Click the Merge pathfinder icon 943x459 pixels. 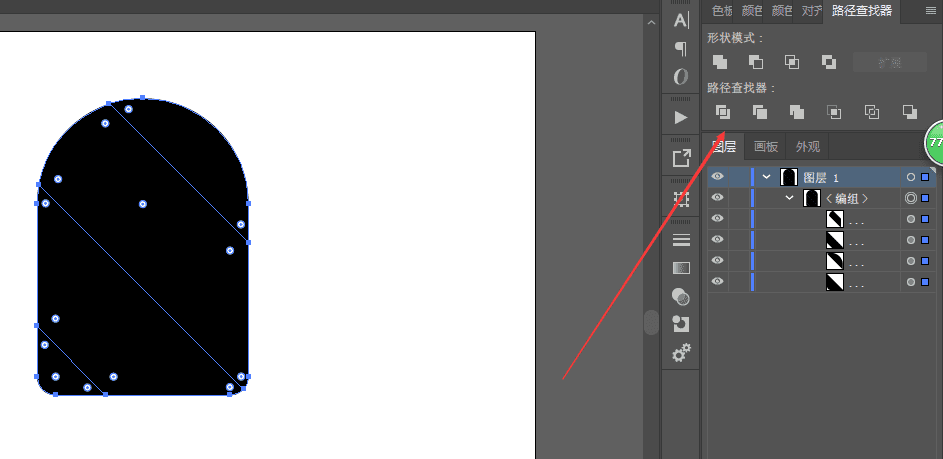797,112
